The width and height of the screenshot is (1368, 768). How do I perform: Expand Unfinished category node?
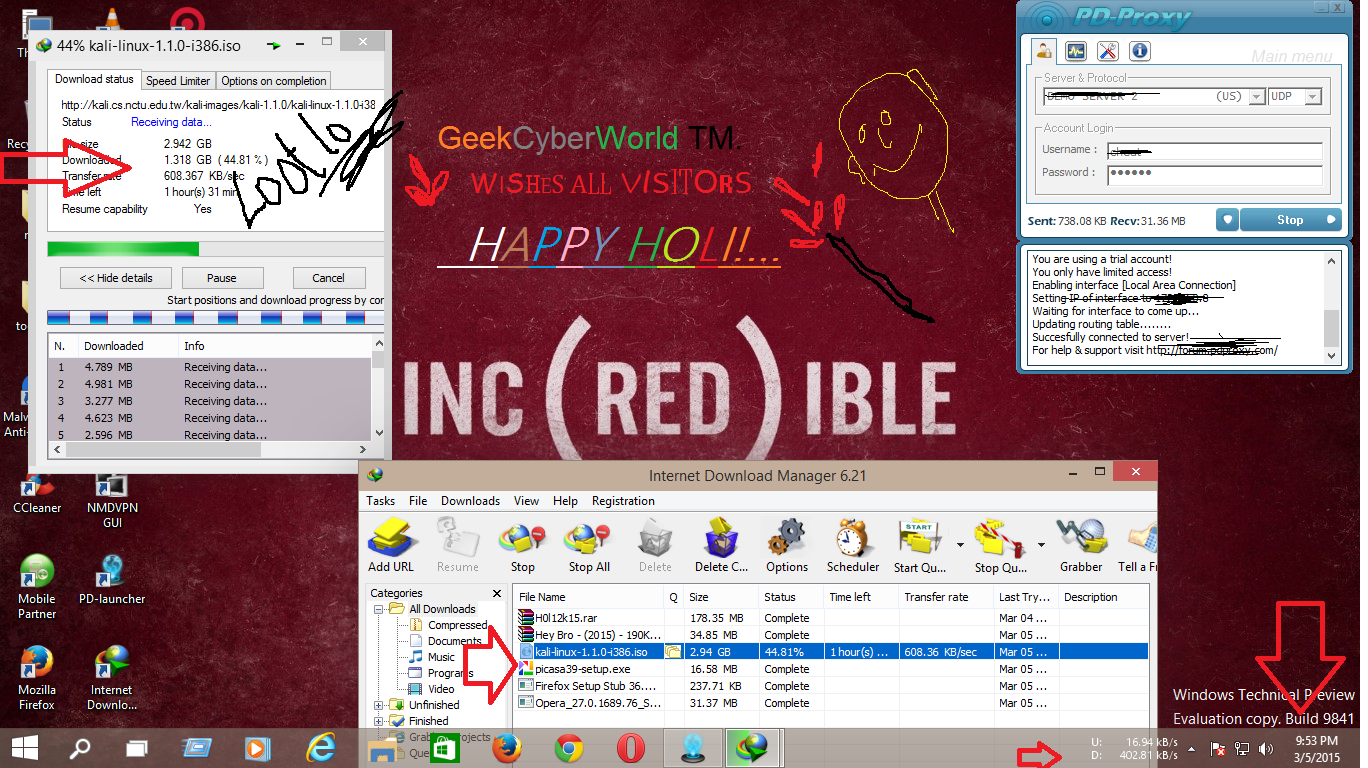379,705
